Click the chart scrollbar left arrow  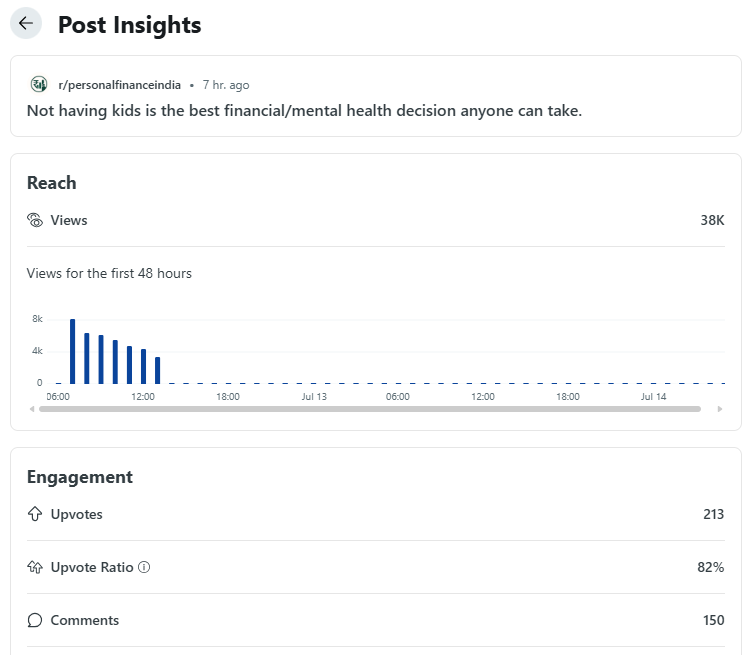[x=32, y=408]
